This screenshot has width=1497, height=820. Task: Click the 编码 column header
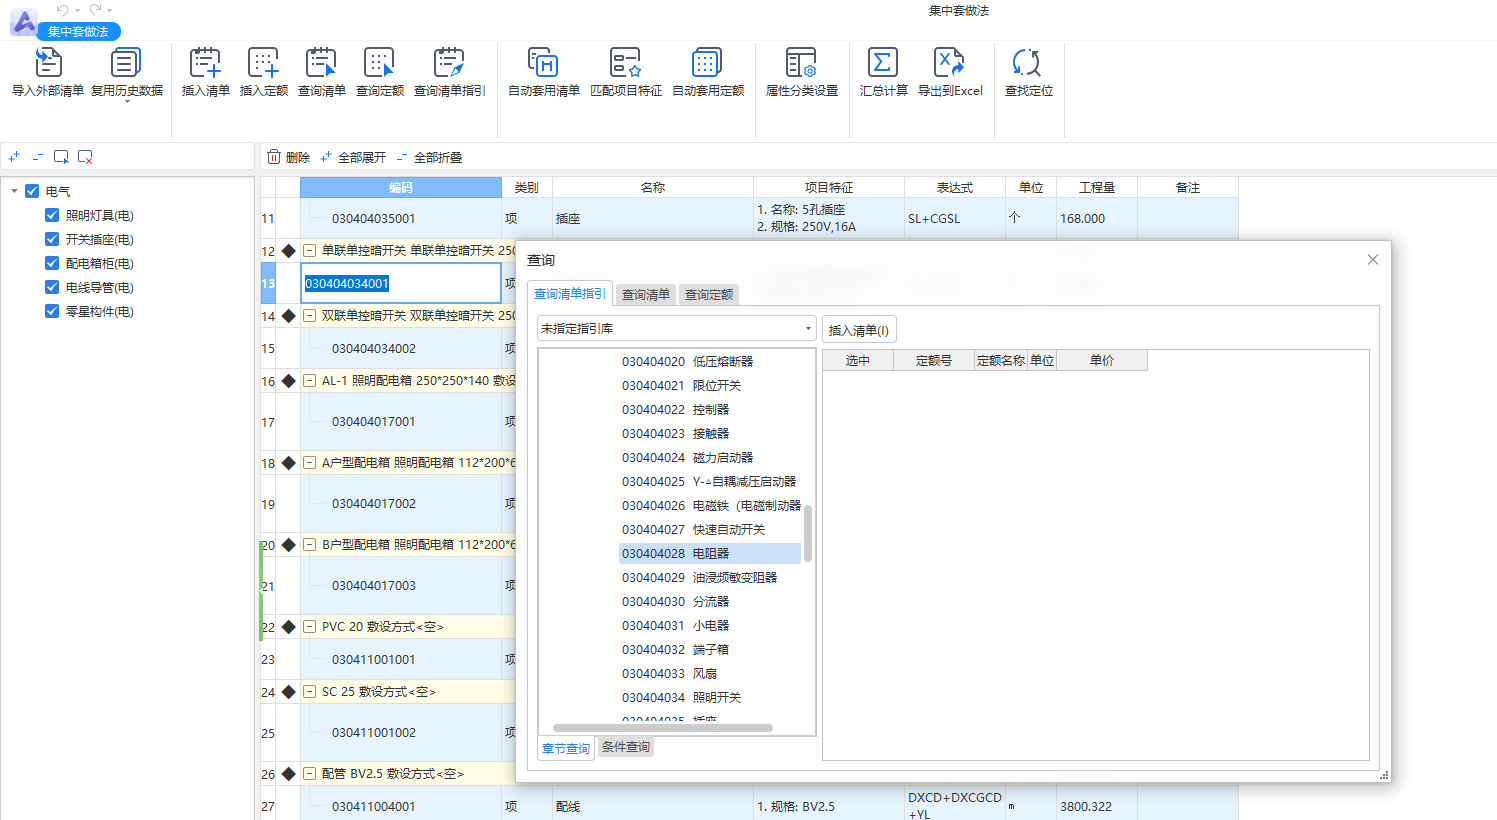(401, 187)
